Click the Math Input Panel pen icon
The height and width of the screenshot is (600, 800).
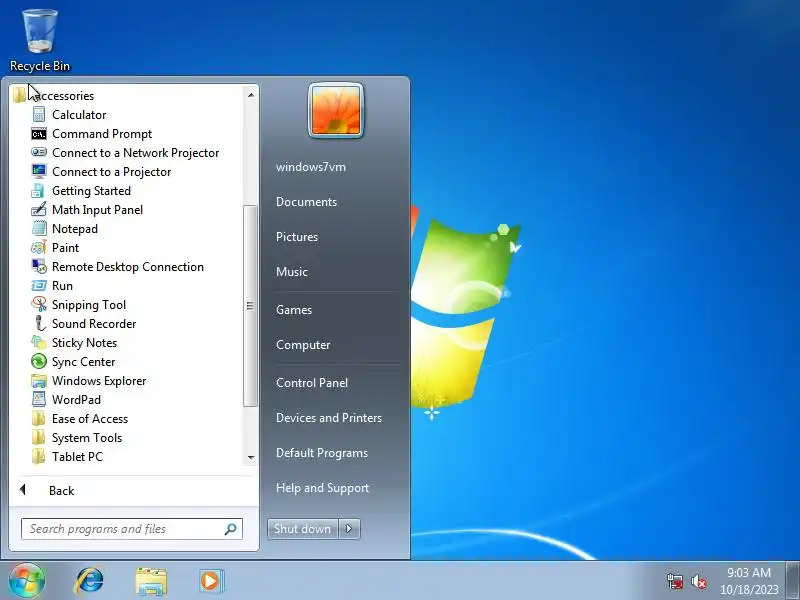point(39,210)
